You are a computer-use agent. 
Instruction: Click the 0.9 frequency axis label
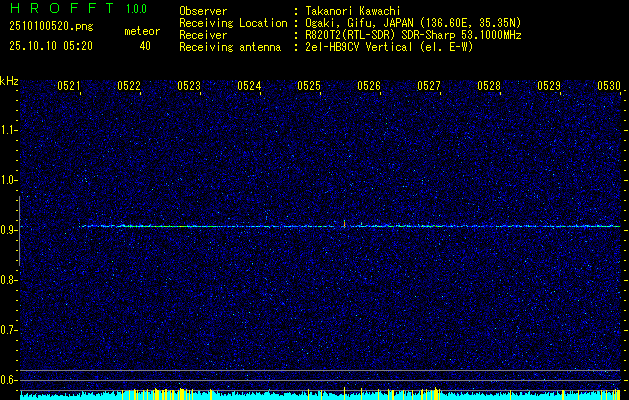pos(6,230)
